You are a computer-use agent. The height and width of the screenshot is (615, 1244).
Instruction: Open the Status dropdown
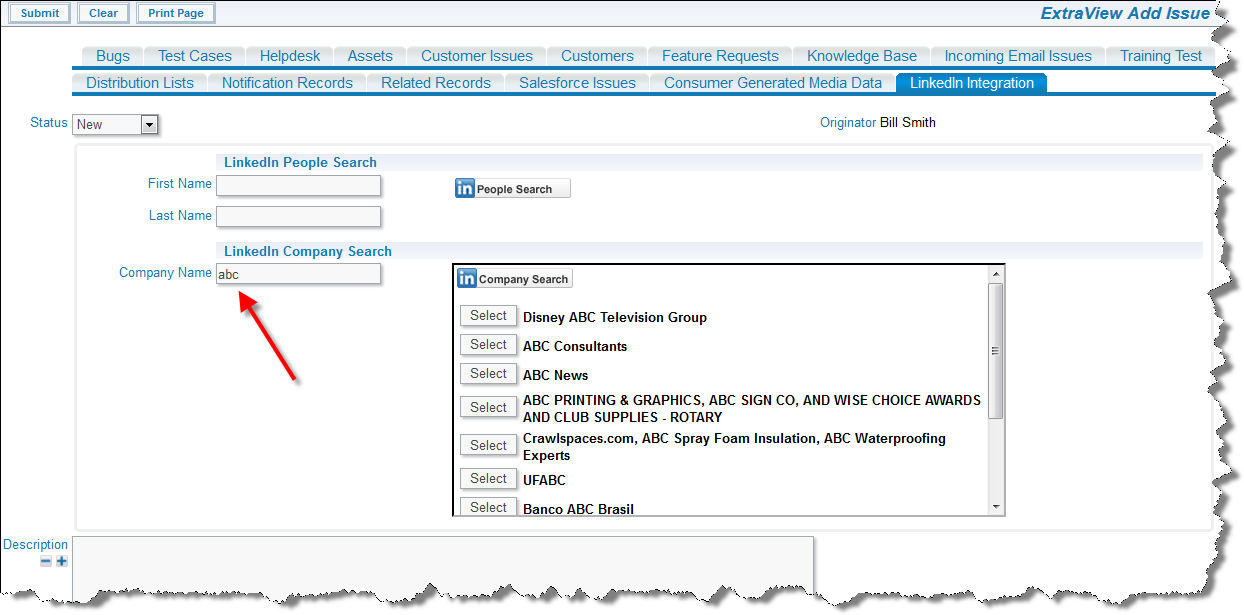click(116, 124)
